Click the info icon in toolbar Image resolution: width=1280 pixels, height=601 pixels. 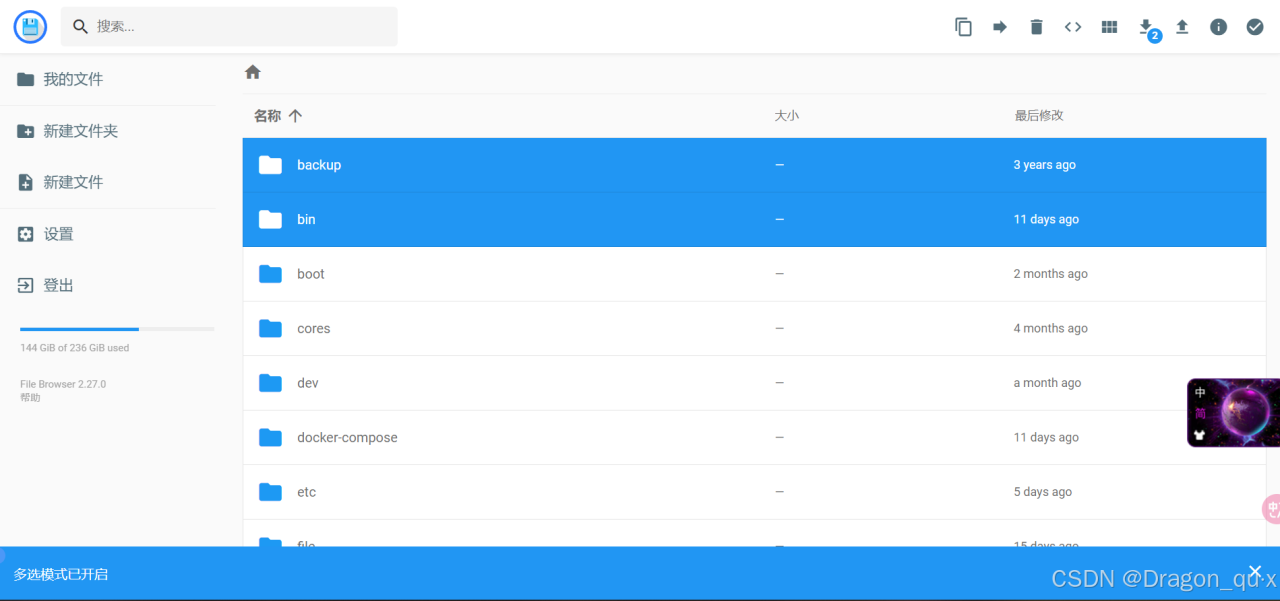pos(1218,27)
